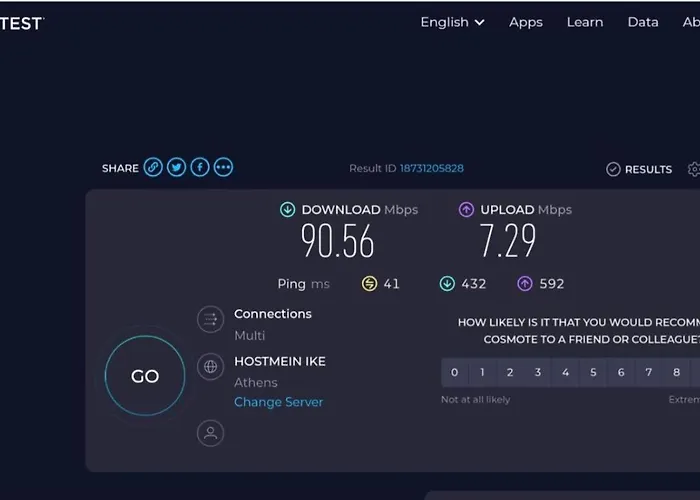Click the Change Server link

(x=279, y=402)
